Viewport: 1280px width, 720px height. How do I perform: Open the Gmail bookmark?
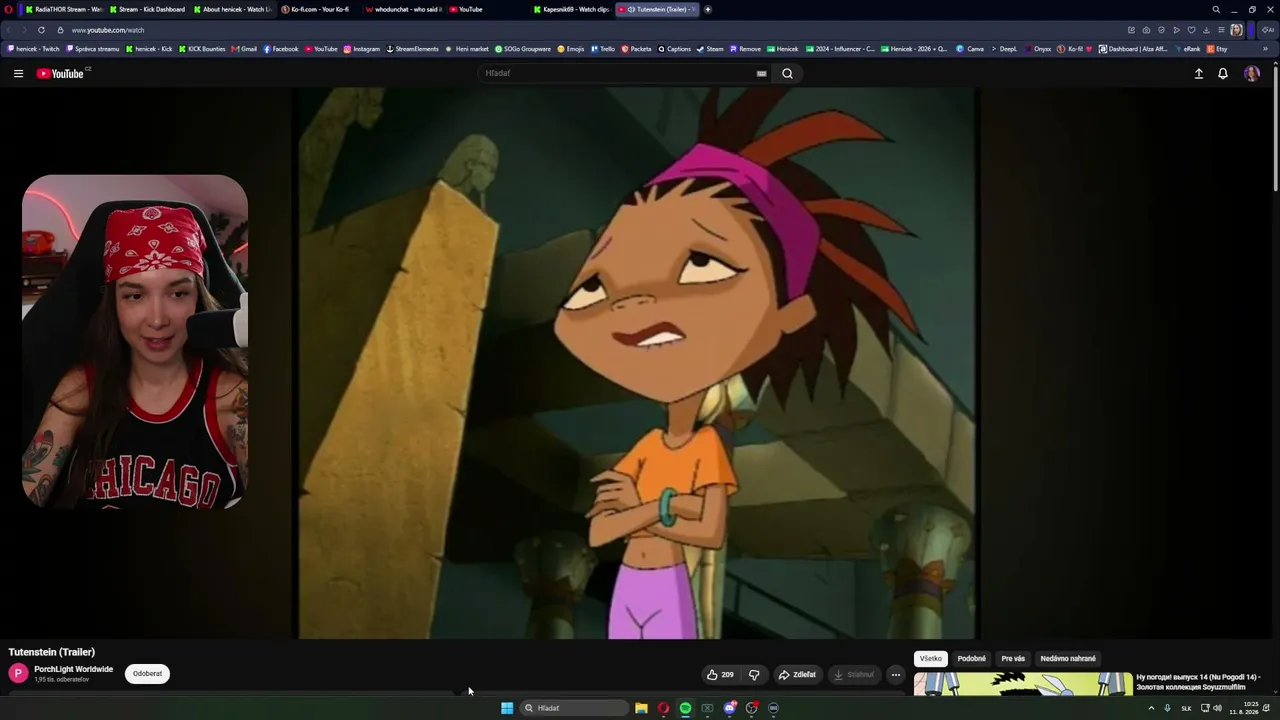243,48
